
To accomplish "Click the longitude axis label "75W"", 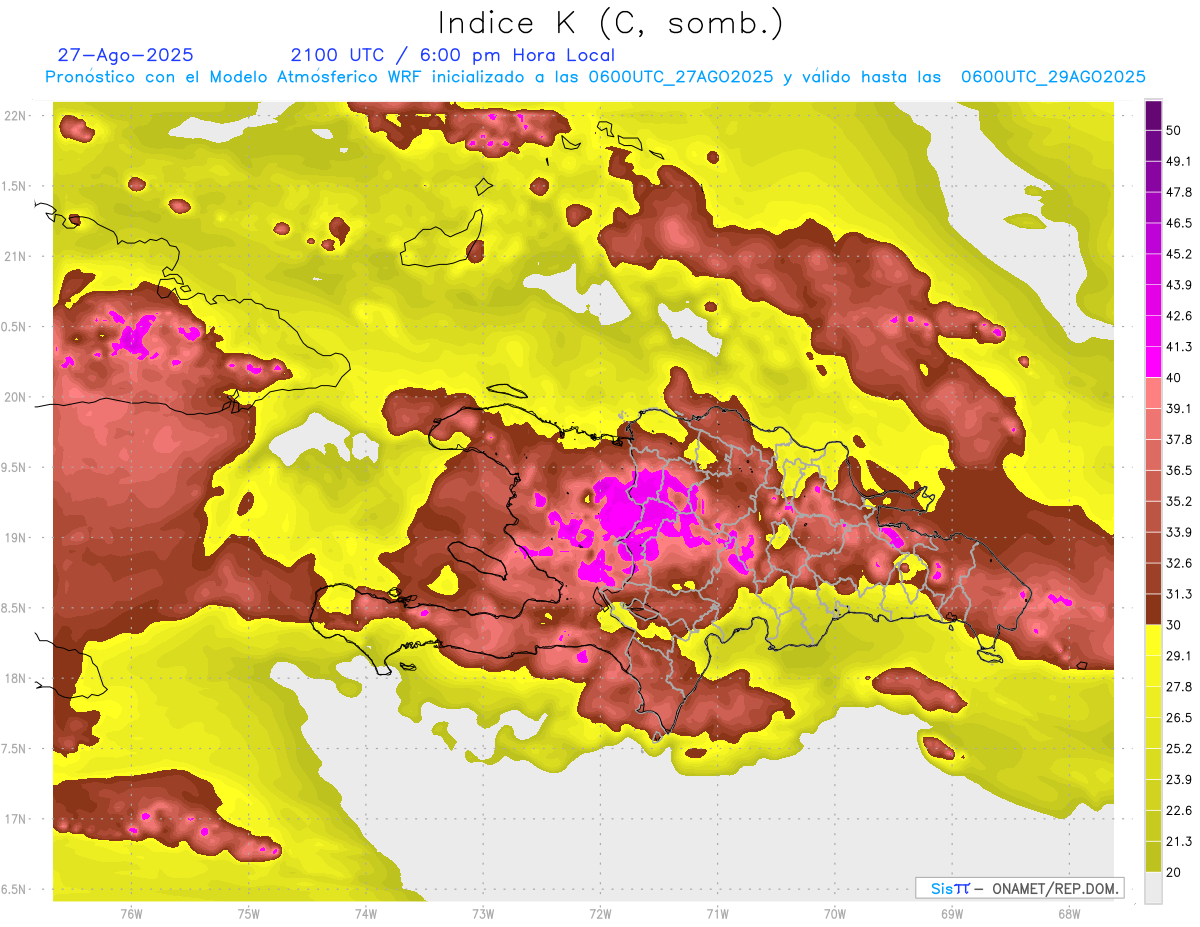I will click(249, 913).
